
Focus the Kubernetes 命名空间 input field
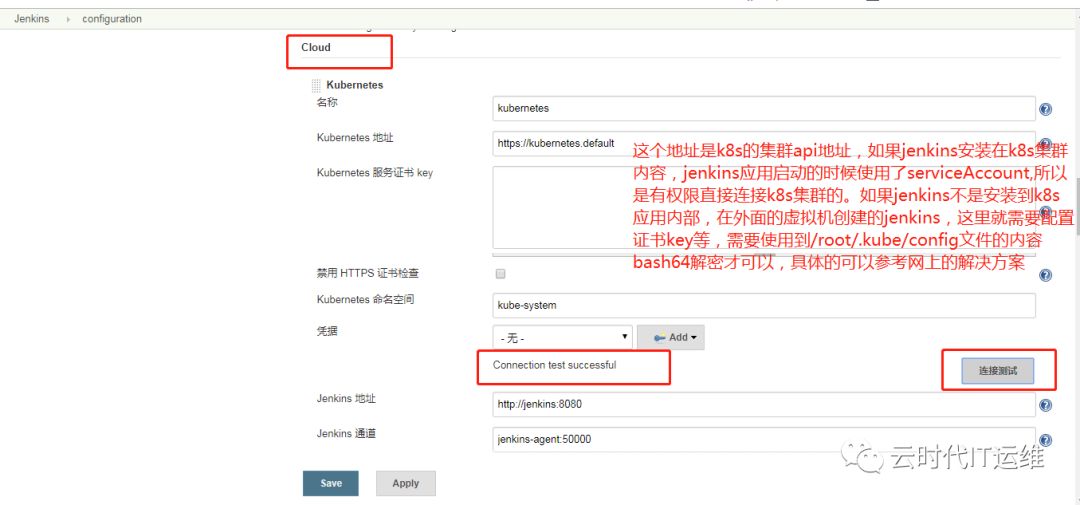[x=764, y=305]
